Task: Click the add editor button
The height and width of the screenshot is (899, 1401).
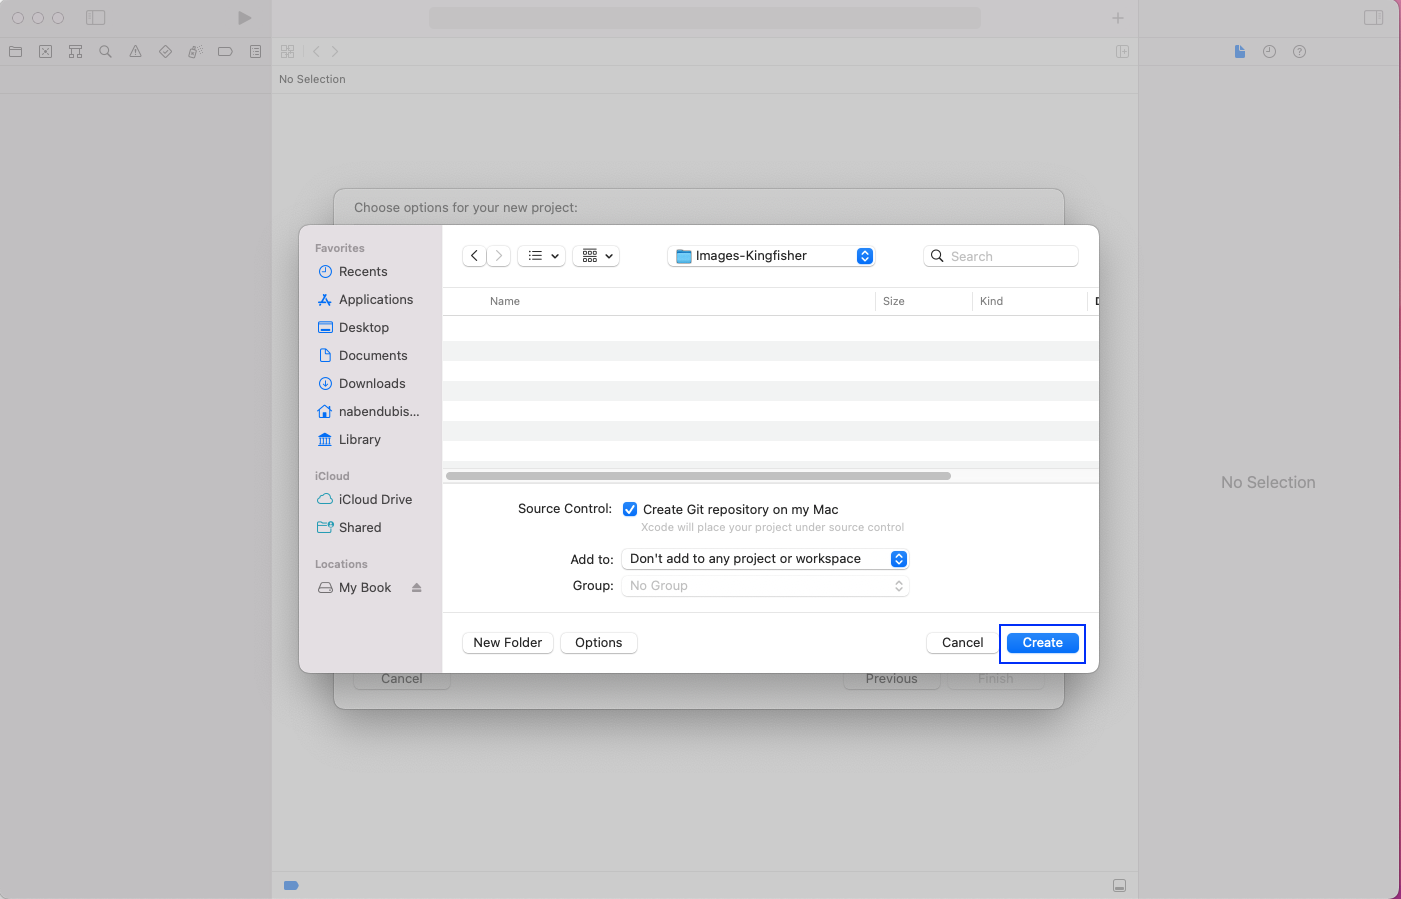Action: coord(1122,52)
